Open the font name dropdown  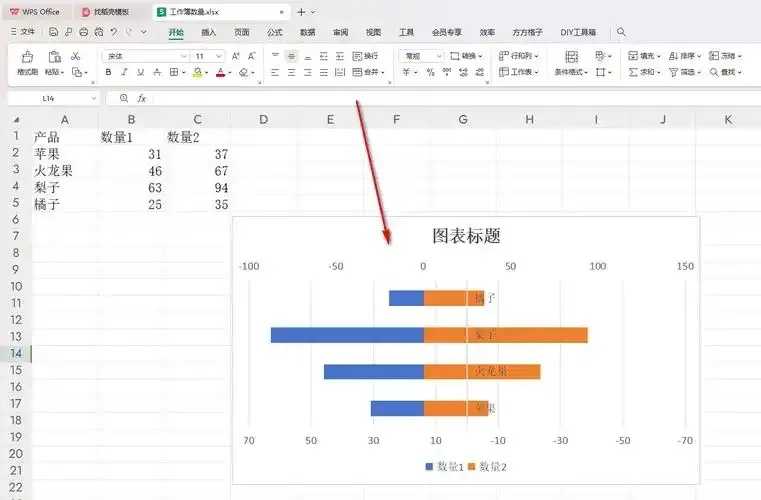[x=183, y=56]
